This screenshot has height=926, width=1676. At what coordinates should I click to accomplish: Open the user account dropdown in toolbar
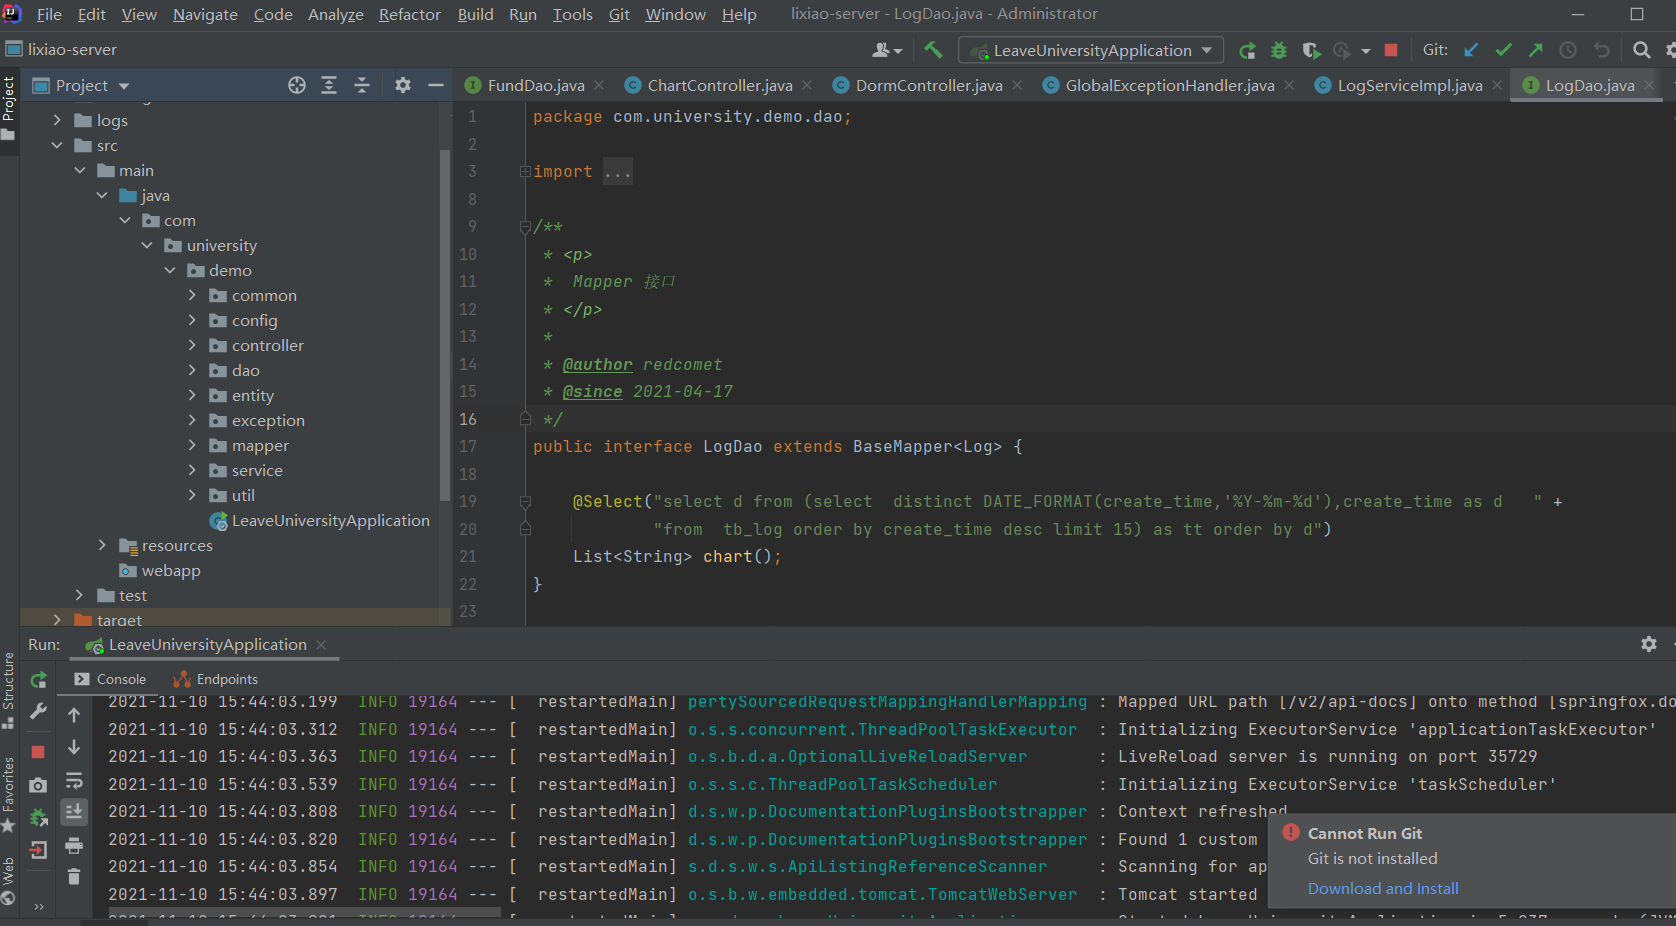[887, 50]
